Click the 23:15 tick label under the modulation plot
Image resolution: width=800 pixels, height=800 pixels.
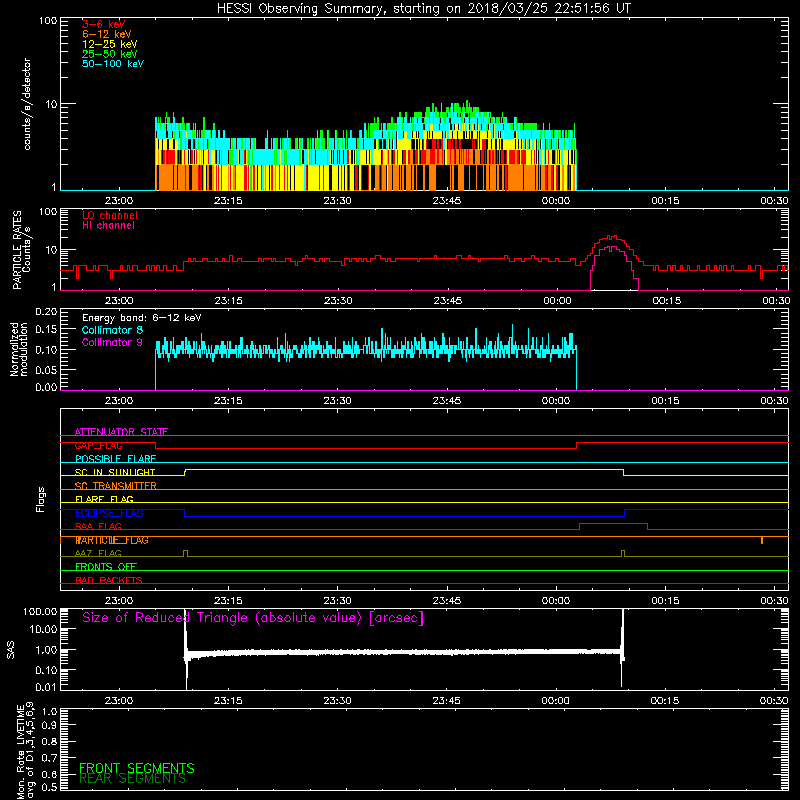228,401
